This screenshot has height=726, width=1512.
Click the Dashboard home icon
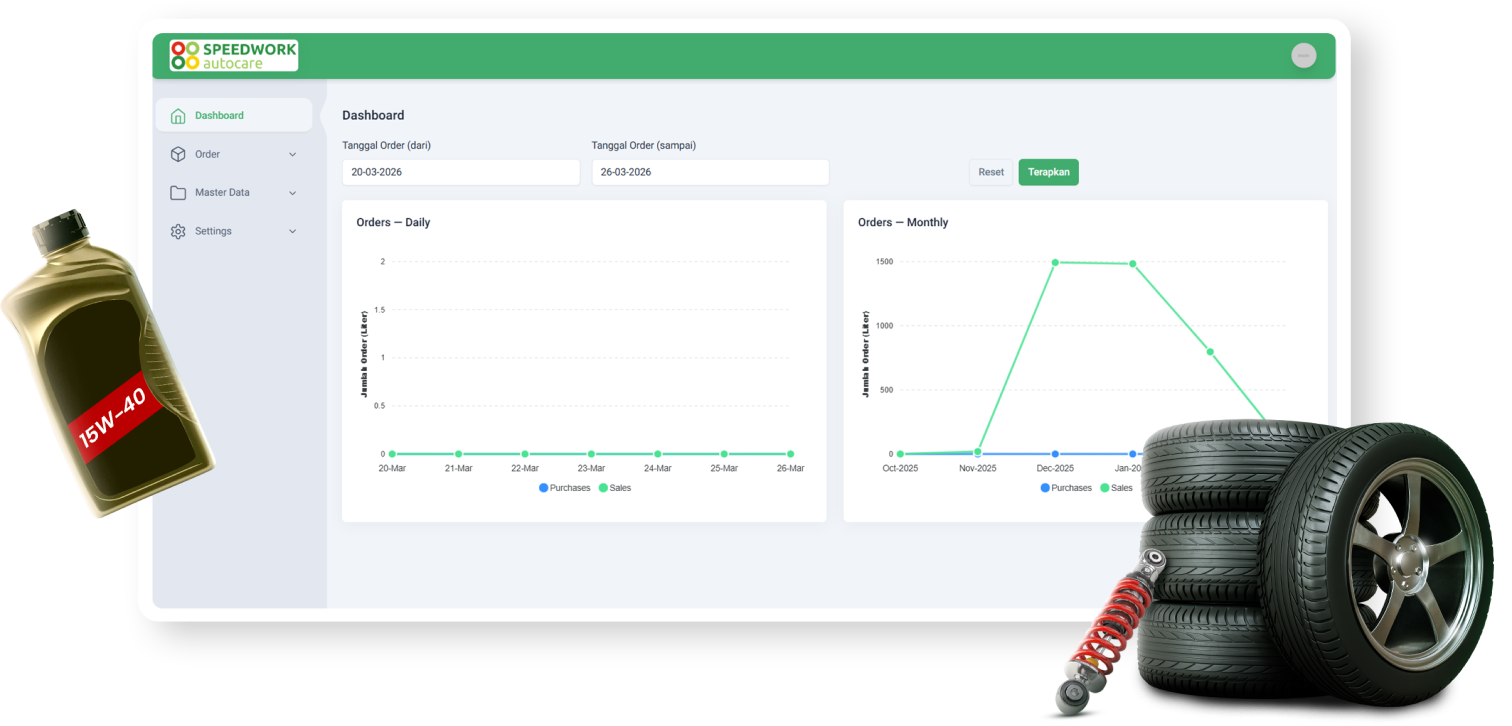178,116
